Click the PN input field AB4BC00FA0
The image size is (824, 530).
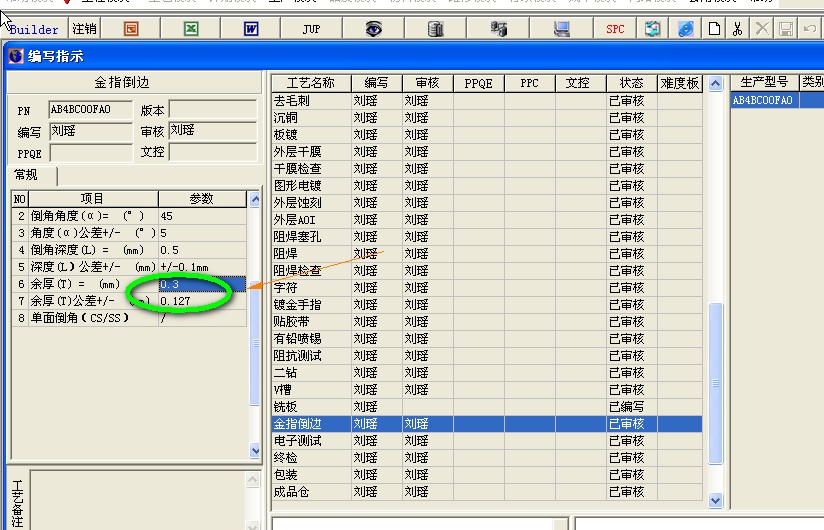tap(90, 110)
